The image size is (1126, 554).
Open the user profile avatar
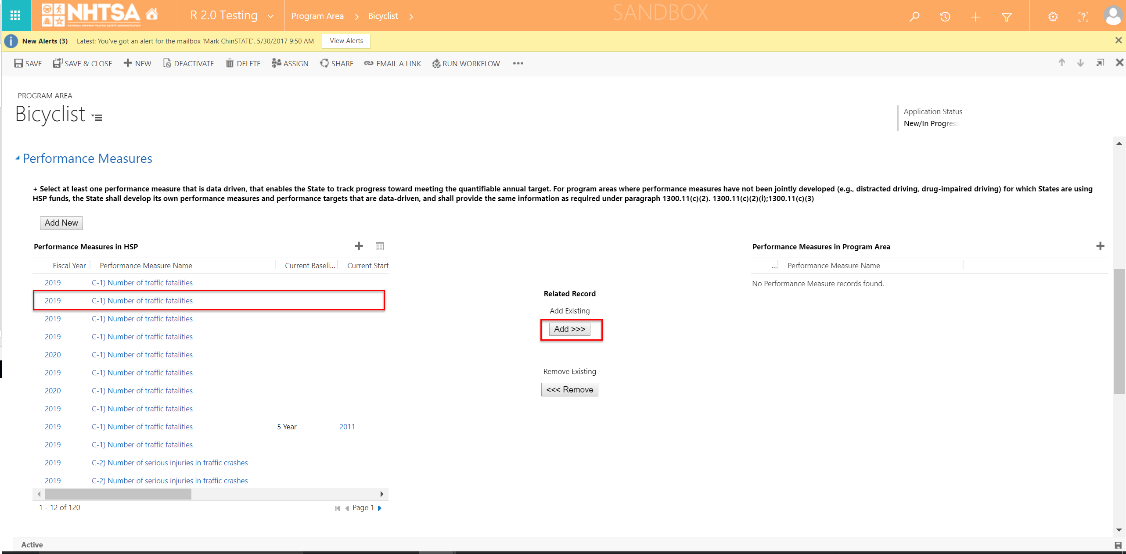pyautogui.click(x=1113, y=16)
